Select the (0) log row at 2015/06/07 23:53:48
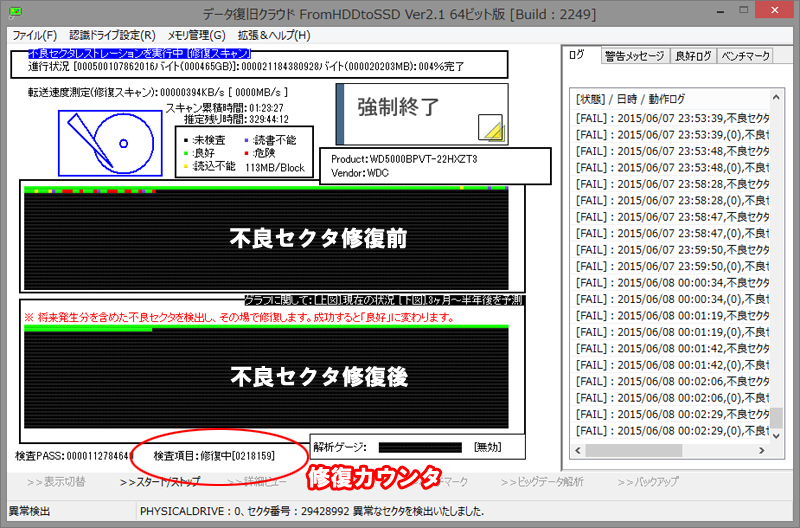Screen dimensions: 800x528 click(672, 167)
